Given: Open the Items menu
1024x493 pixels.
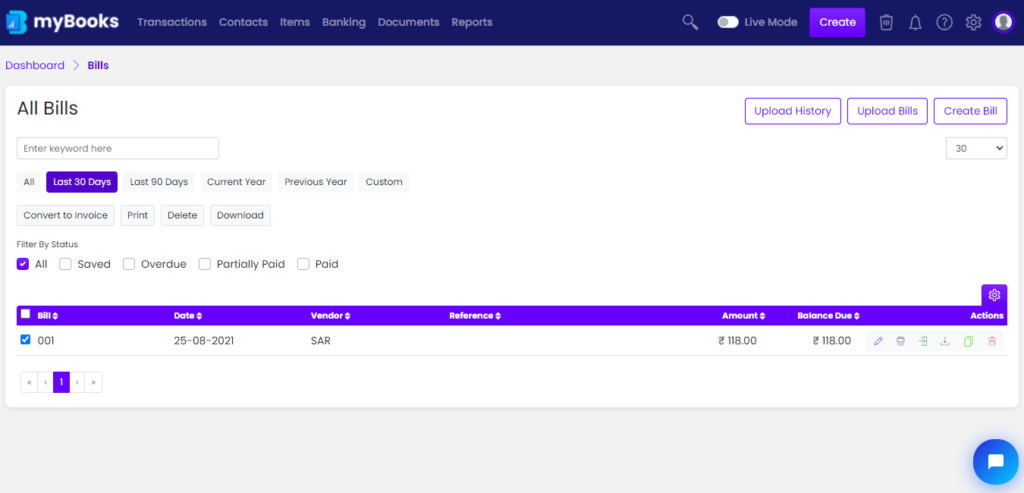Looking at the screenshot, I should [295, 22].
